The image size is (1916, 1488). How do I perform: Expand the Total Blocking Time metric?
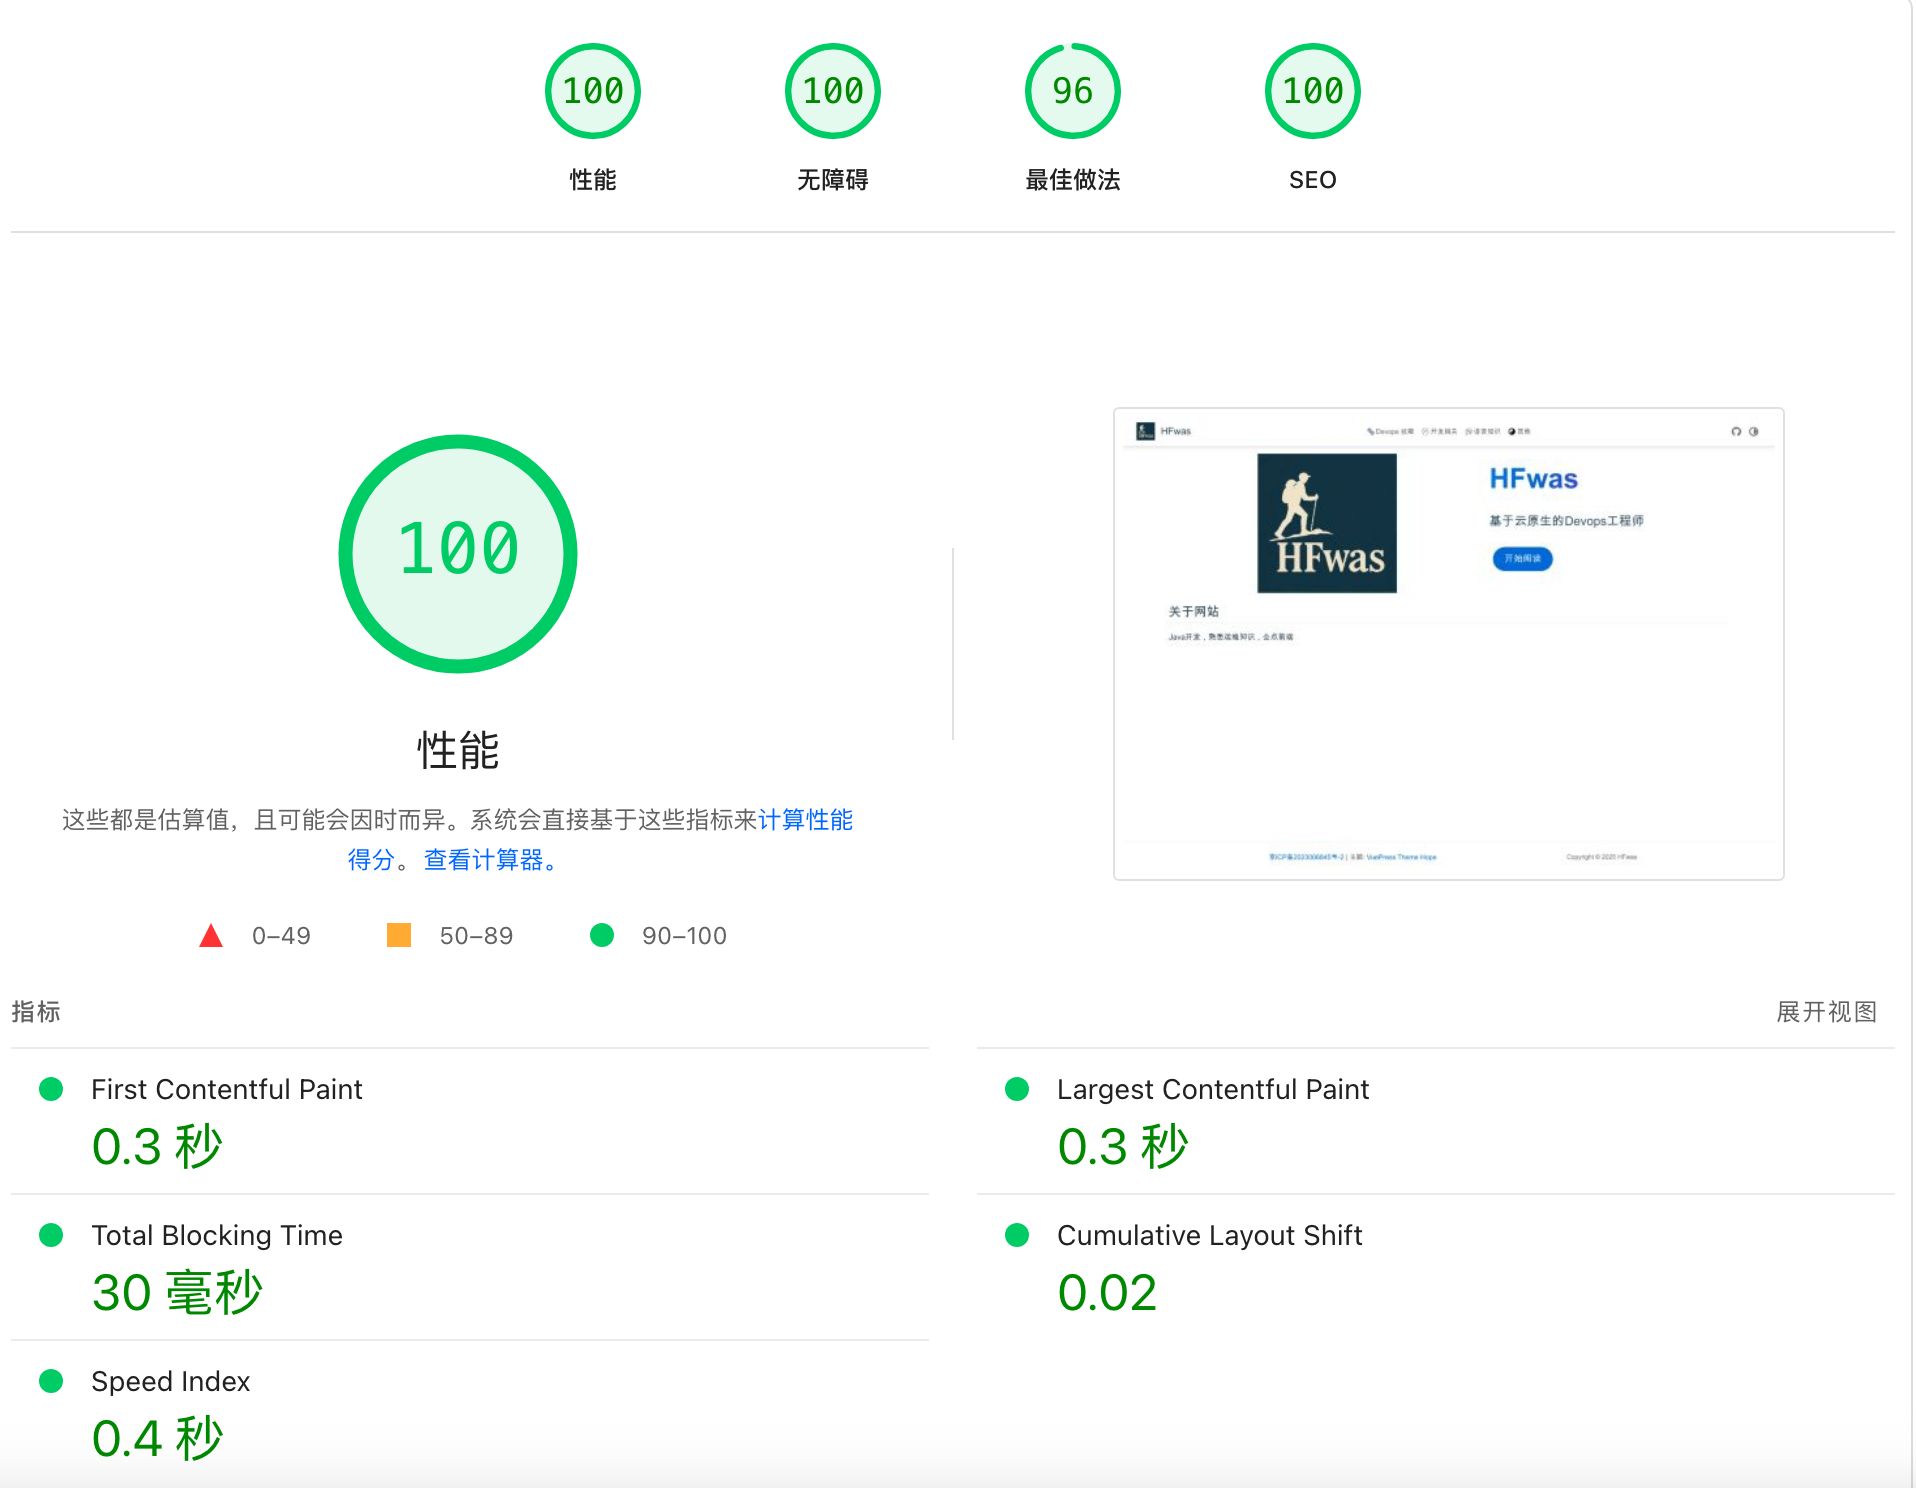point(216,1235)
